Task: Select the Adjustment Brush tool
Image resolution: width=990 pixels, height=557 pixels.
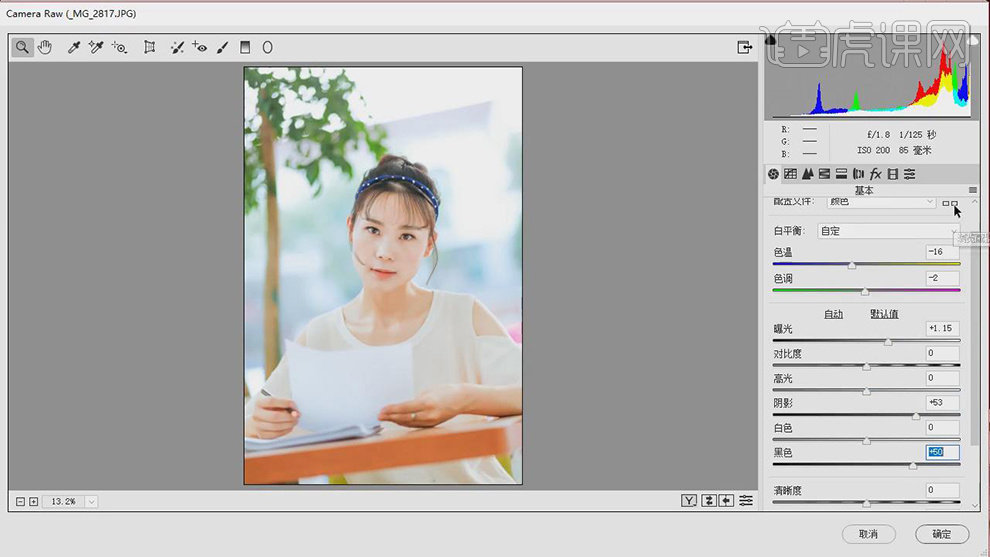Action: [x=222, y=47]
